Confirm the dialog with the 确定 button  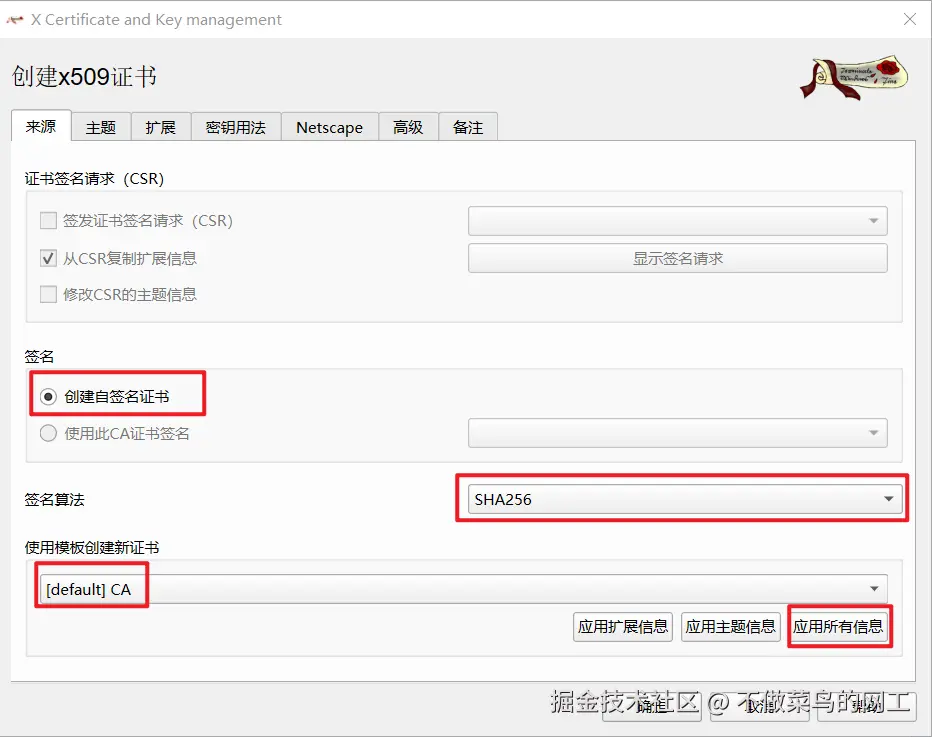click(653, 706)
